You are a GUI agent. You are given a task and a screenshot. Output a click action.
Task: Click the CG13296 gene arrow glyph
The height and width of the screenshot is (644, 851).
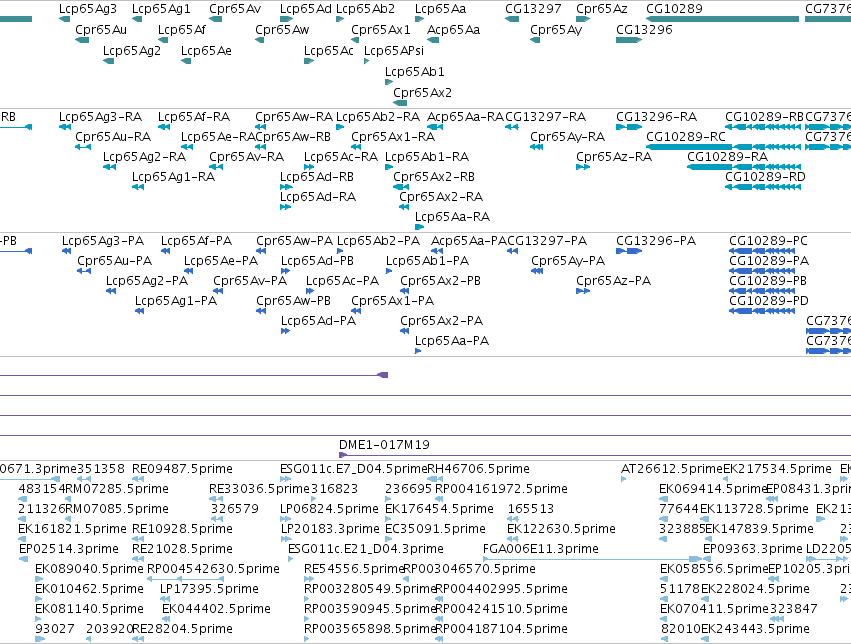point(629,40)
